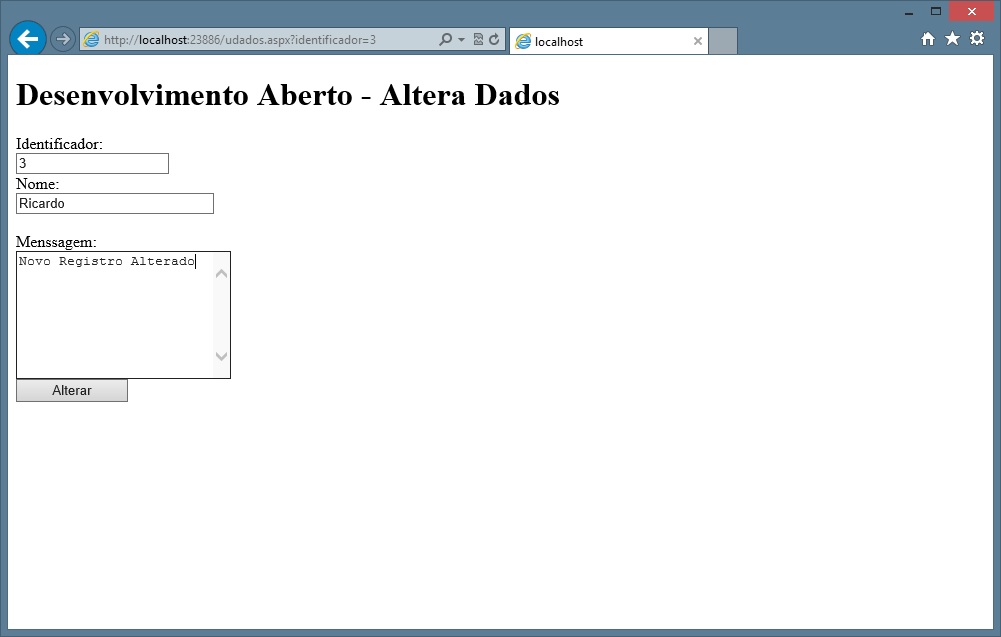The width and height of the screenshot is (1001, 637).
Task: Open the Home page icon
Action: click(x=928, y=39)
